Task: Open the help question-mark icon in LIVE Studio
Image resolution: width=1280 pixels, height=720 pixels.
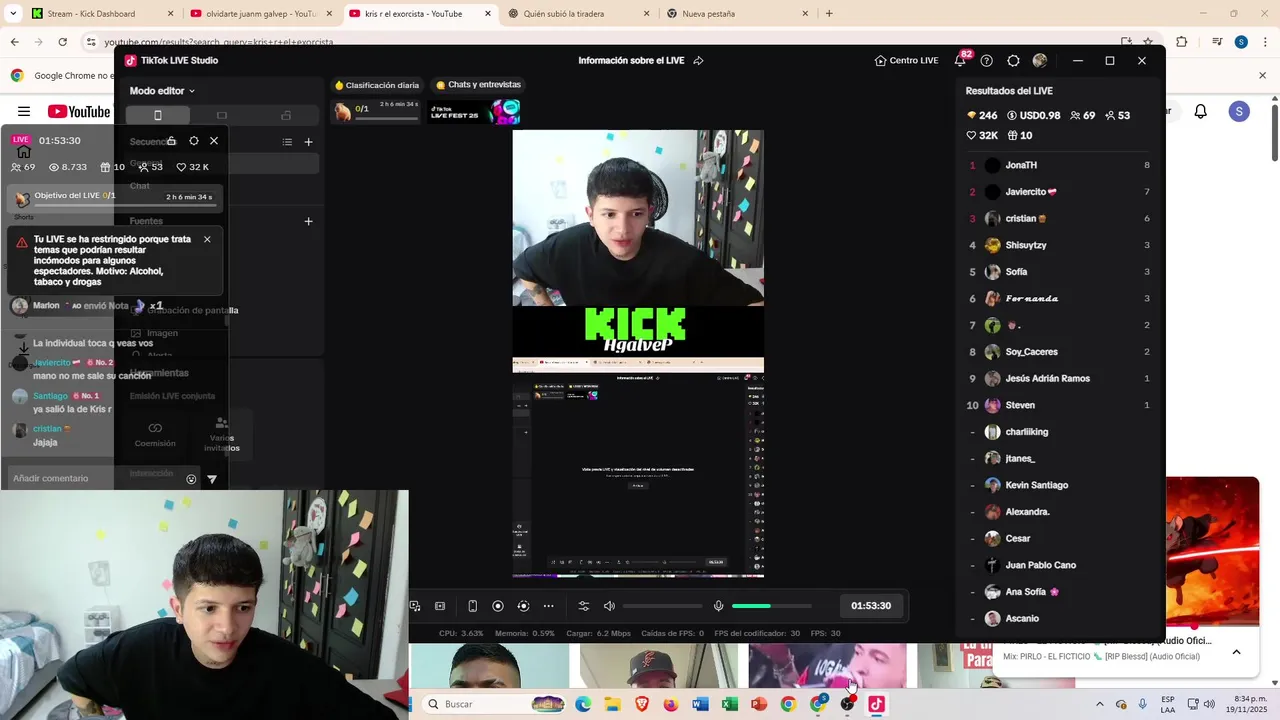Action: [x=987, y=61]
